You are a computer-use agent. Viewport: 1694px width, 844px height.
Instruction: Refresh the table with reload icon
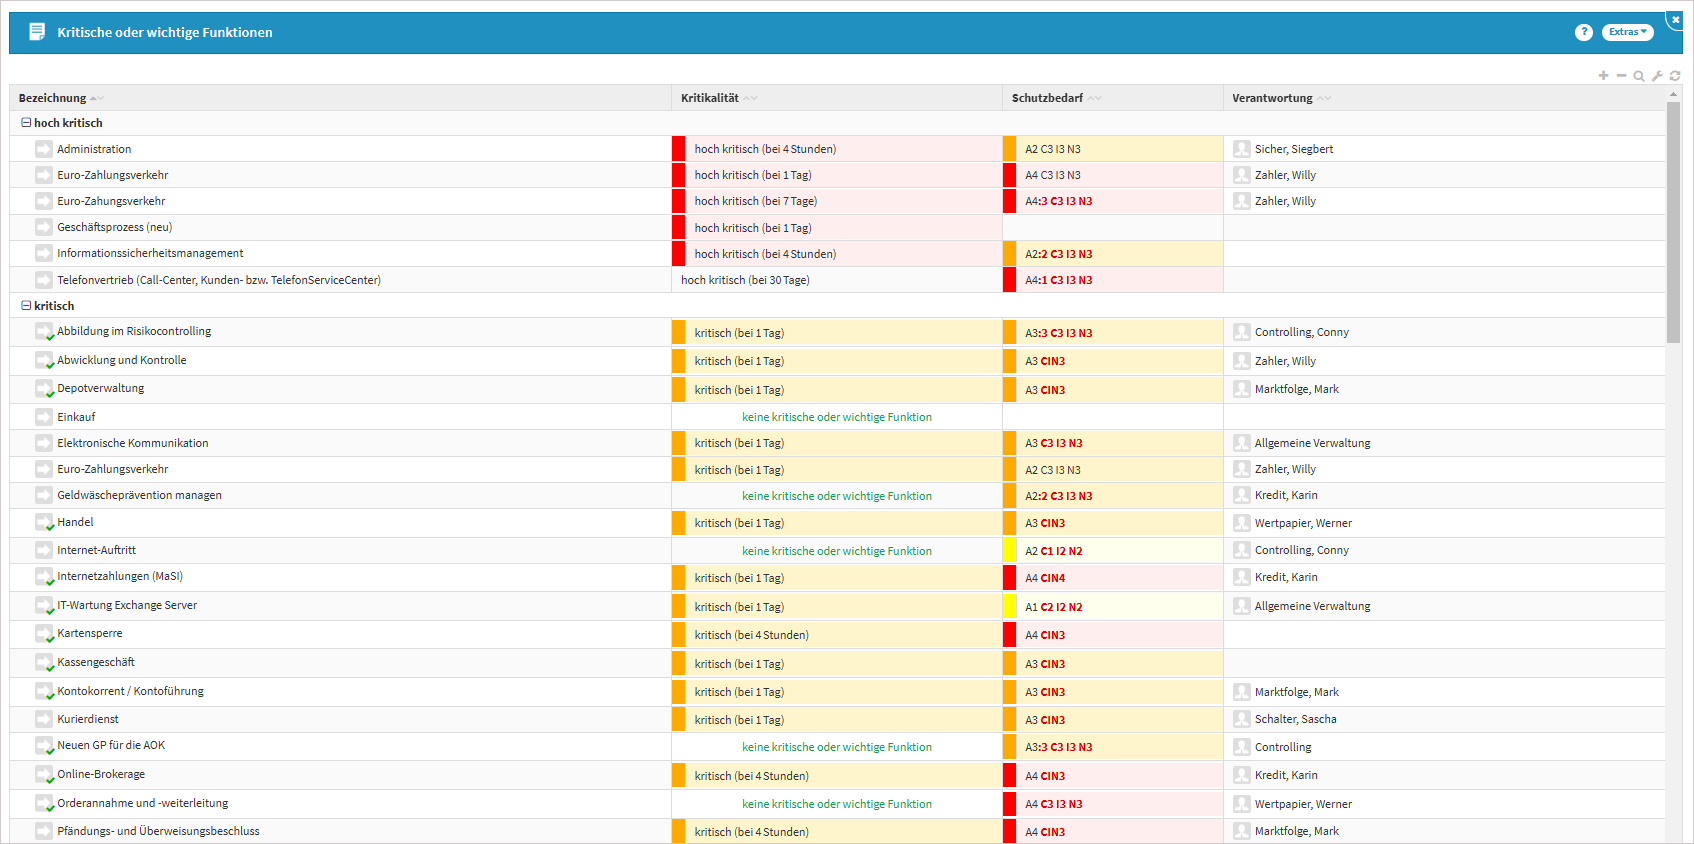[1675, 76]
